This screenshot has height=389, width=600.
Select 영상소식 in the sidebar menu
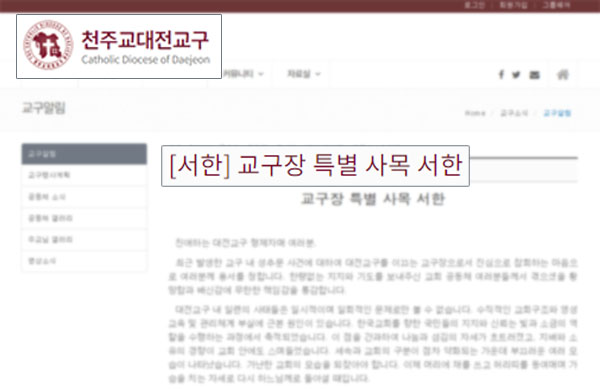84,261
